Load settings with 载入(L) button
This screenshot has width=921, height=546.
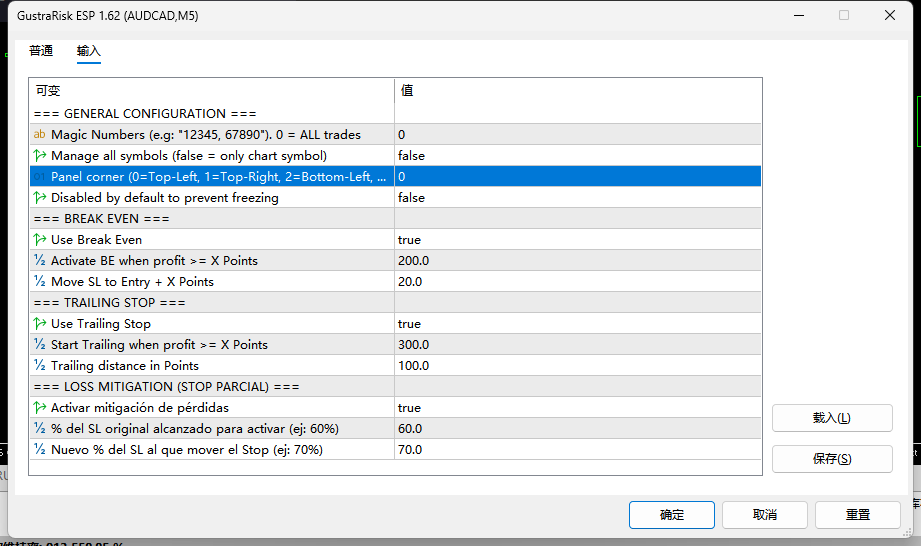(x=832, y=418)
